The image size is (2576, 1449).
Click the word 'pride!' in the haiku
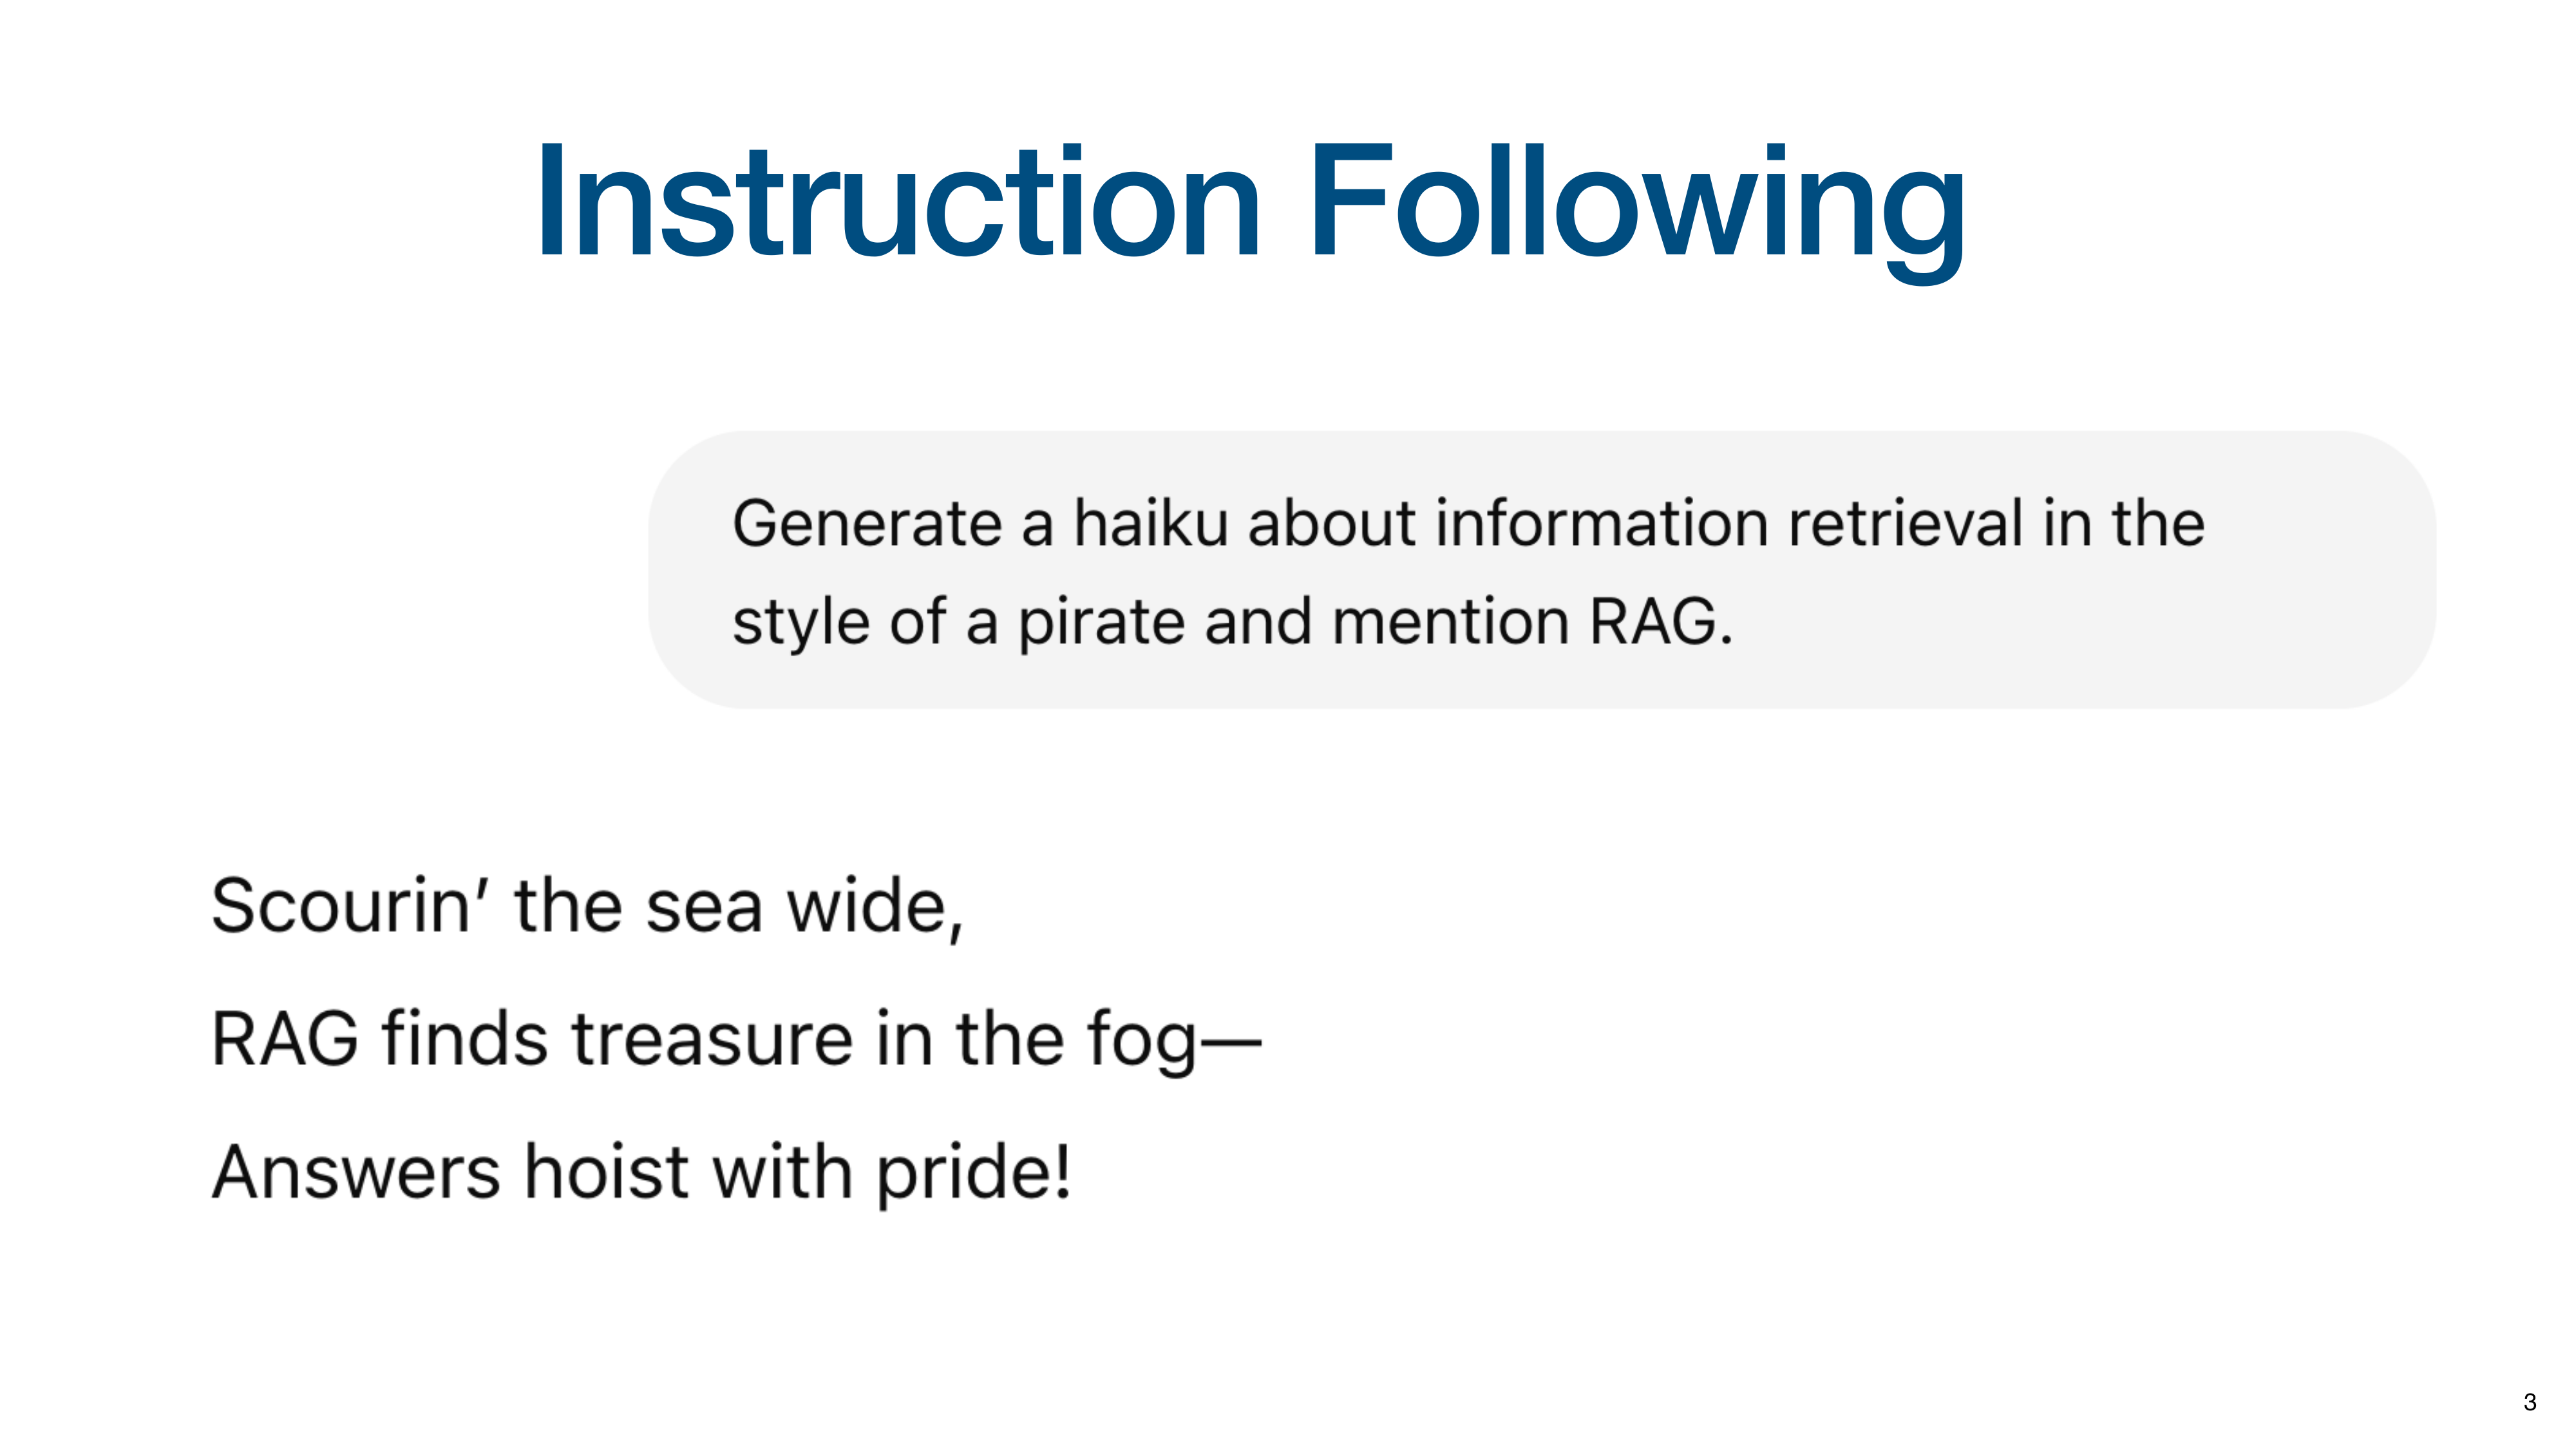point(974,1174)
